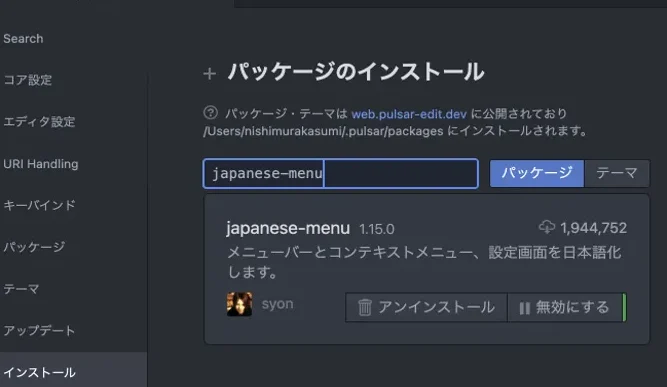The height and width of the screenshot is (387, 667).
Task: Open コア設定 in the sidebar
Action: [x=28, y=80]
